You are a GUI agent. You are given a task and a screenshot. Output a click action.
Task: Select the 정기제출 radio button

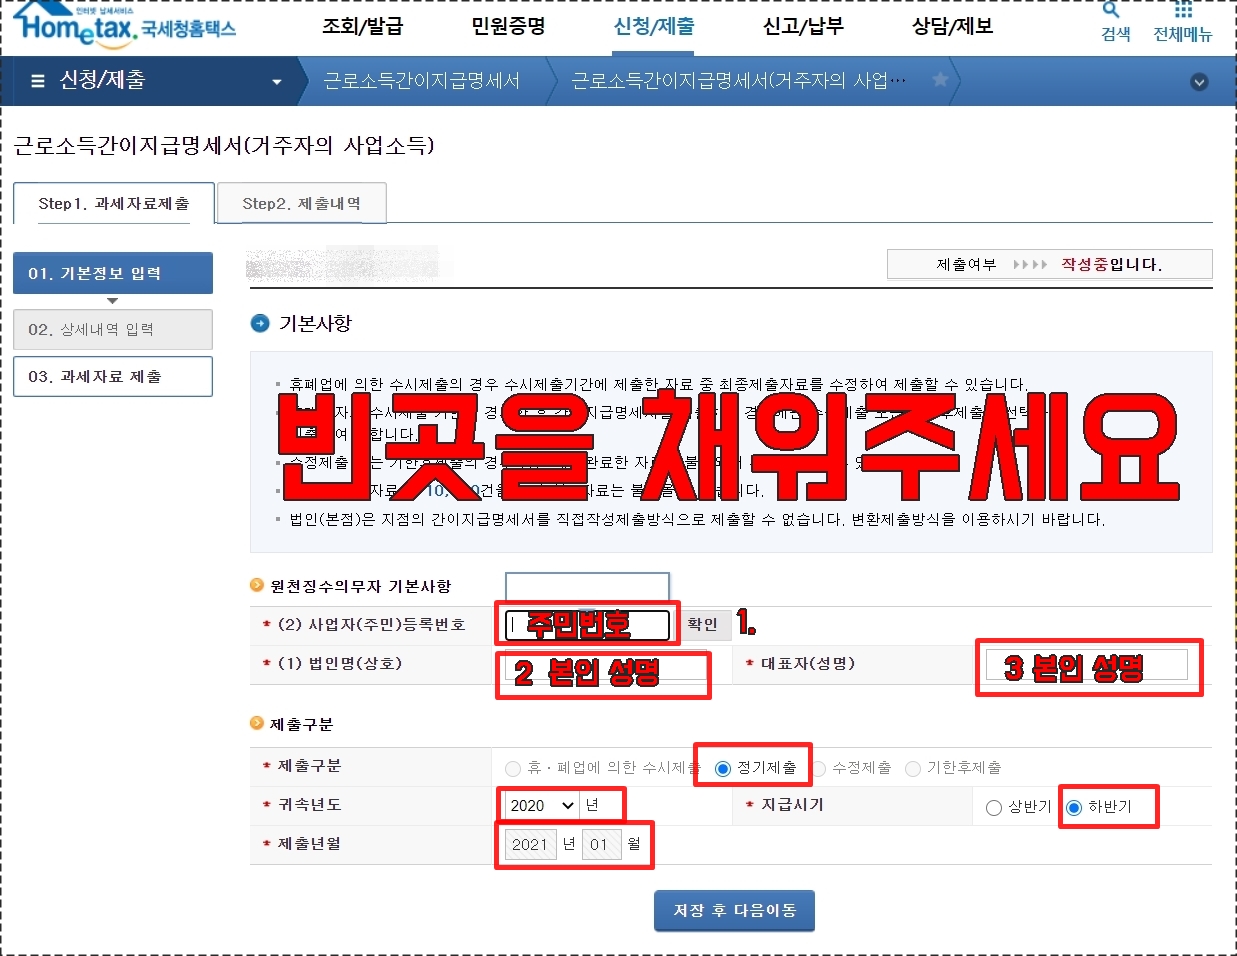[723, 768]
